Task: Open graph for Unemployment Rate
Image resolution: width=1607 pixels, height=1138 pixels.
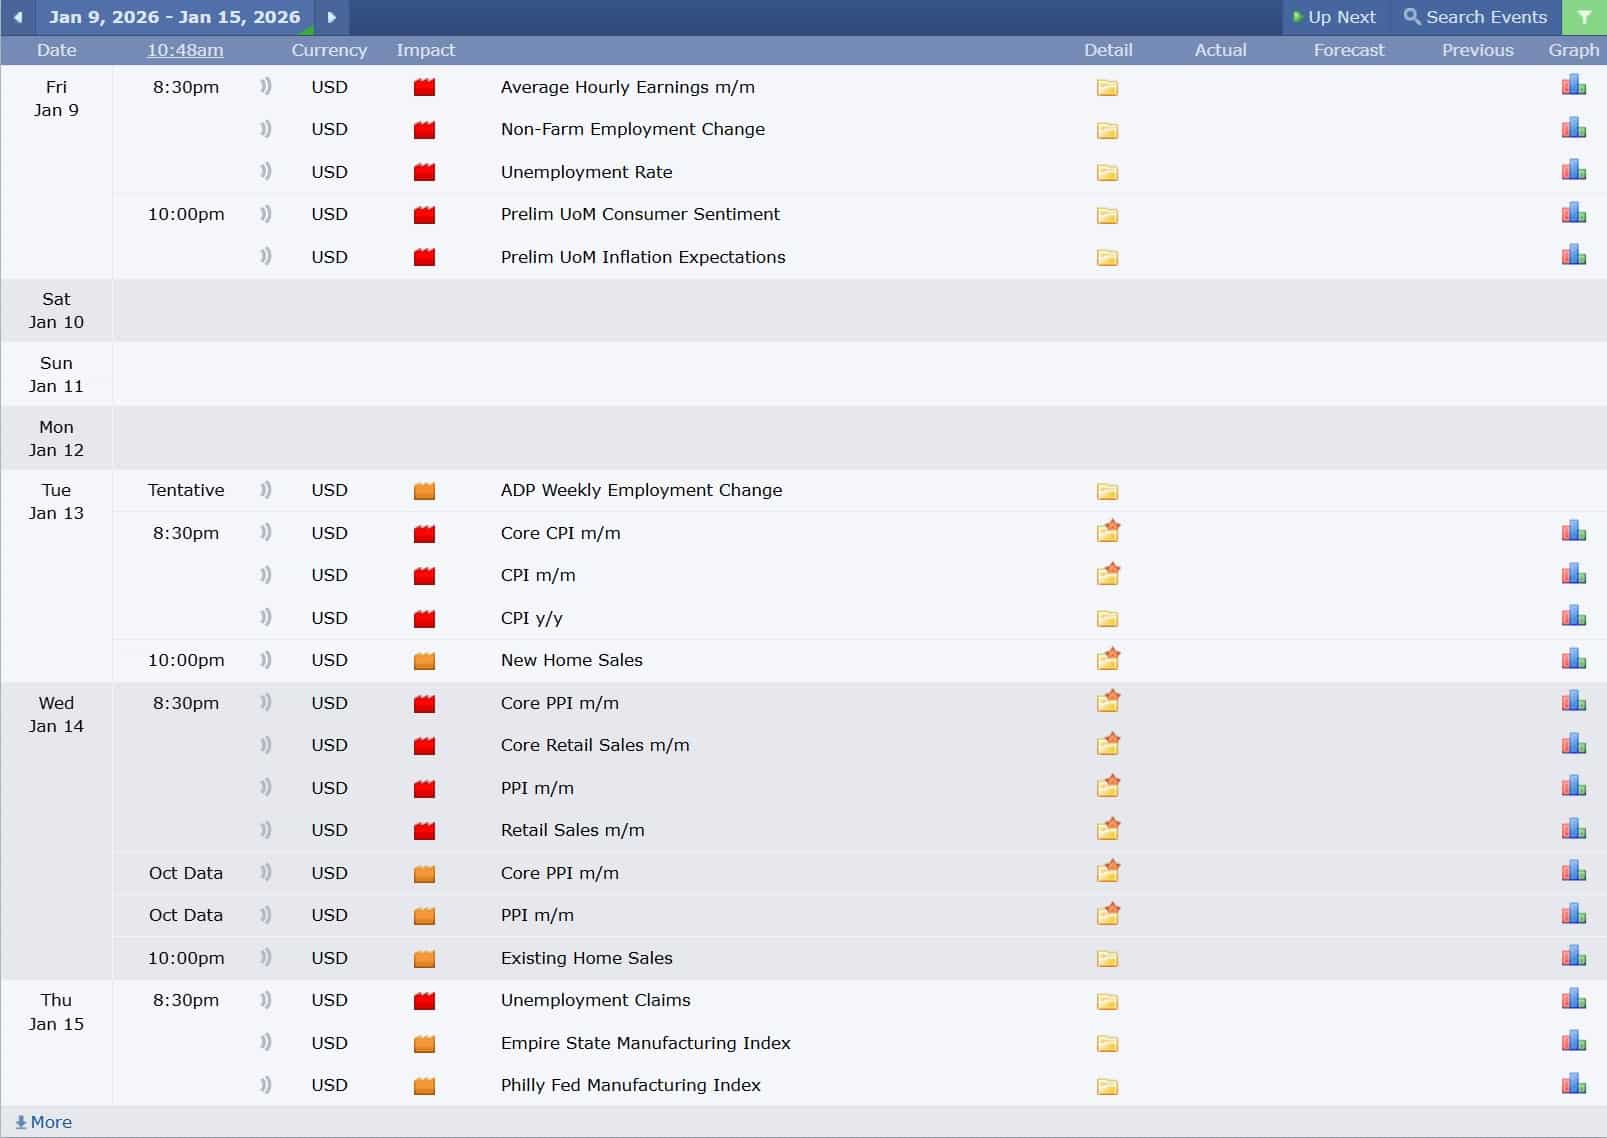Action: [1573, 171]
